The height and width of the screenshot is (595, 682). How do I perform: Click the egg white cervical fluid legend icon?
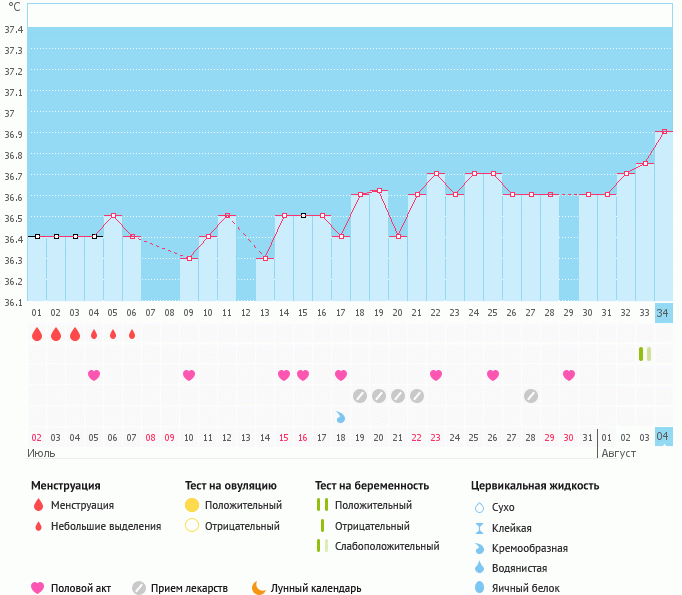(482, 588)
